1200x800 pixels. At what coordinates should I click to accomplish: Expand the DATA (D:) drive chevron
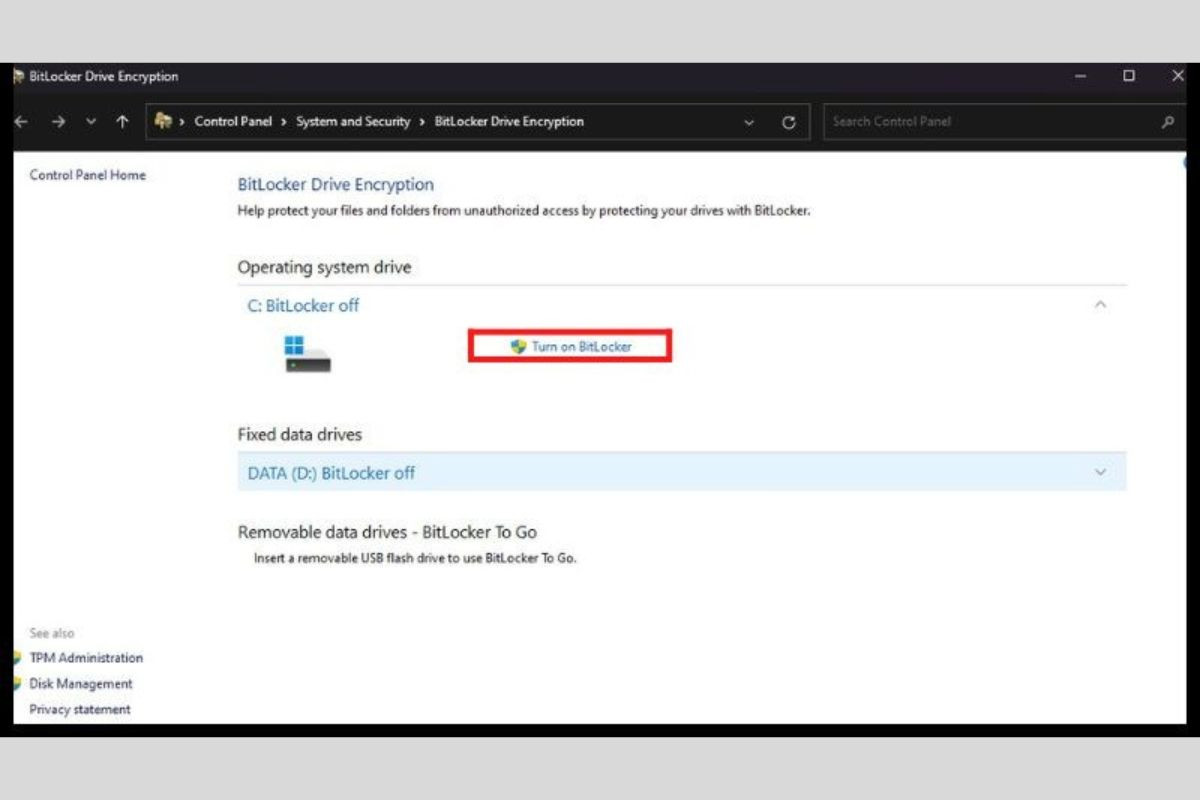point(1100,472)
